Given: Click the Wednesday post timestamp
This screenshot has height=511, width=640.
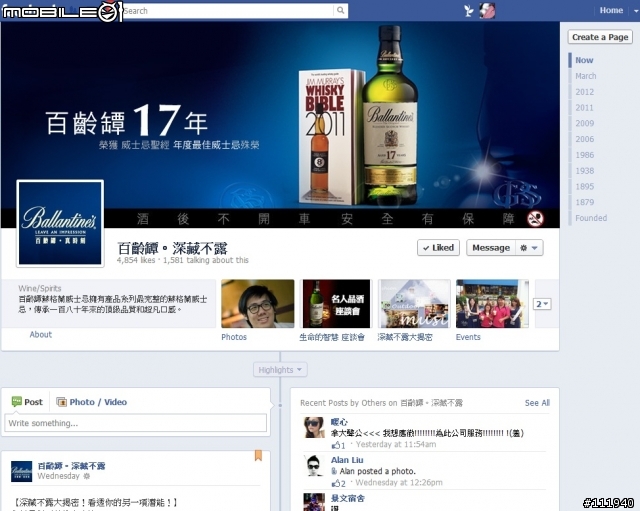Looking at the screenshot, I should click(58, 476).
